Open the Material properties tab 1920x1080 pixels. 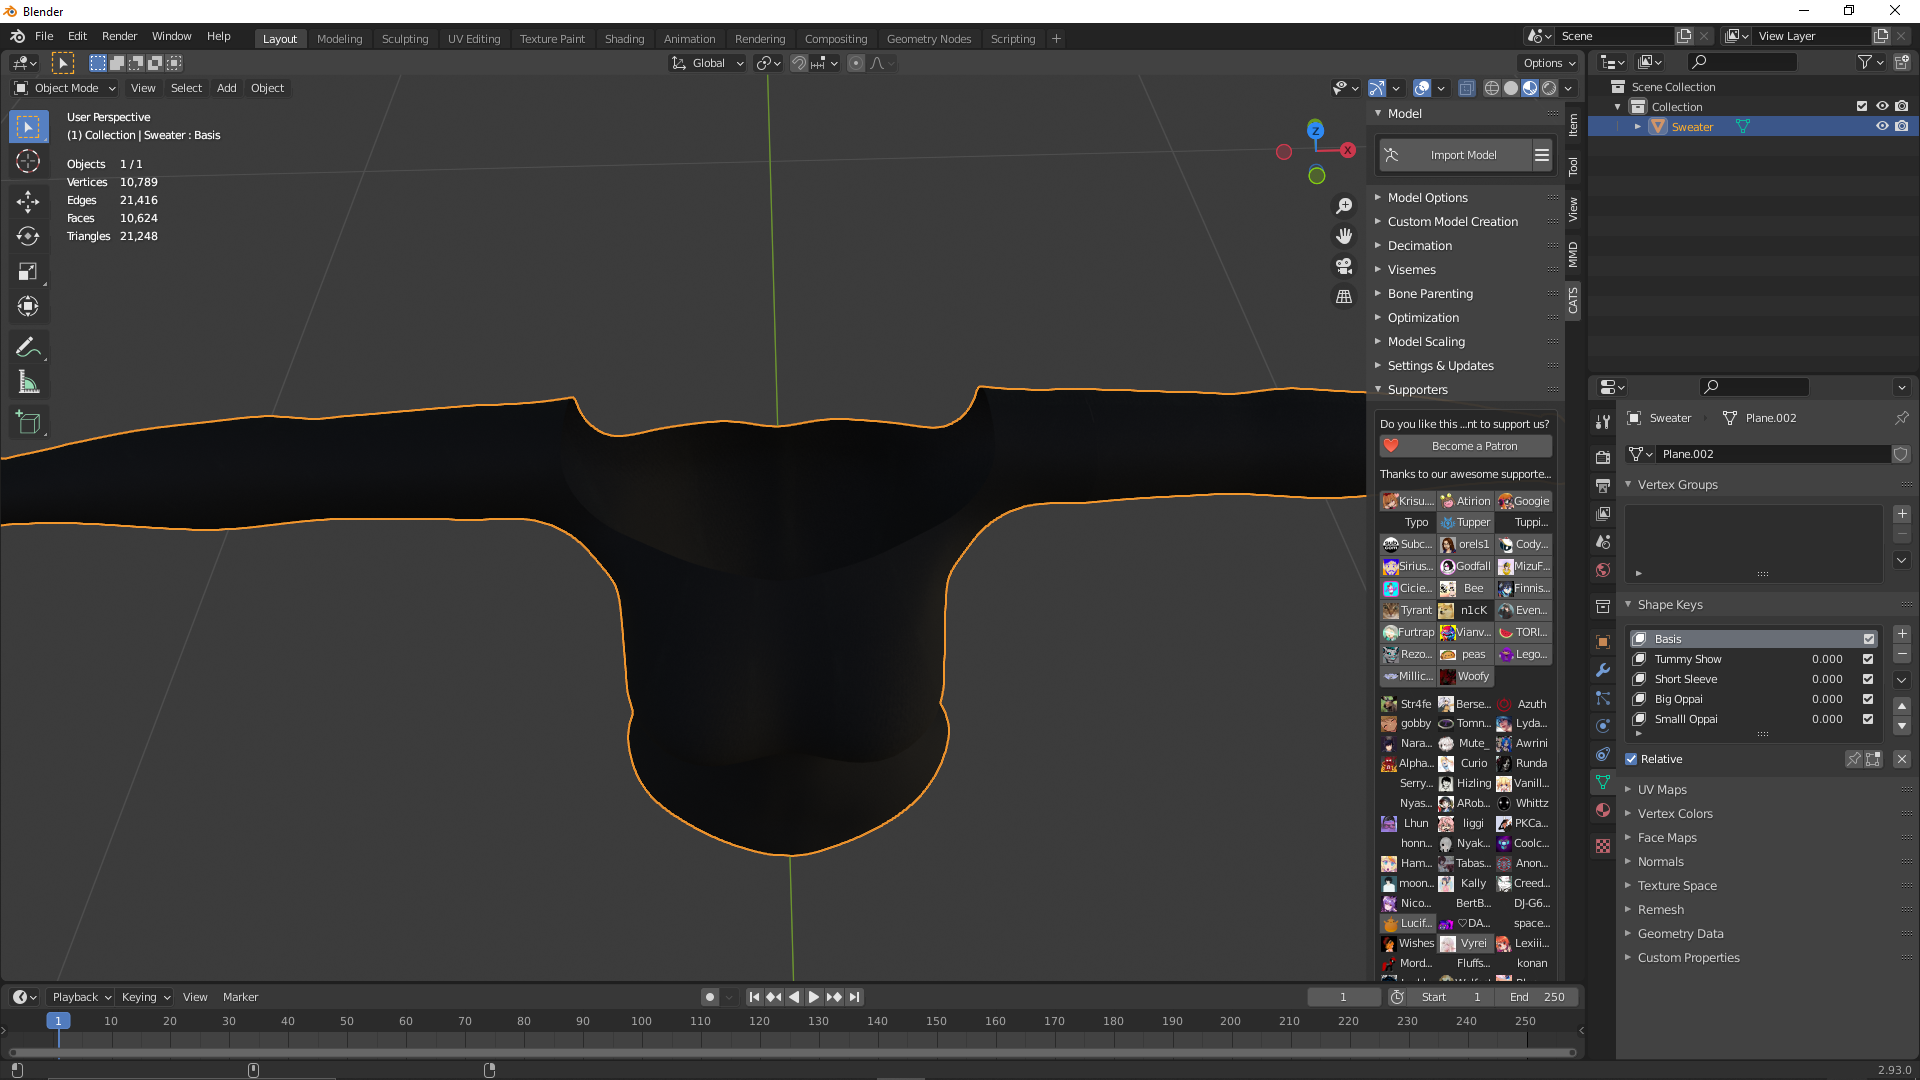(1603, 810)
